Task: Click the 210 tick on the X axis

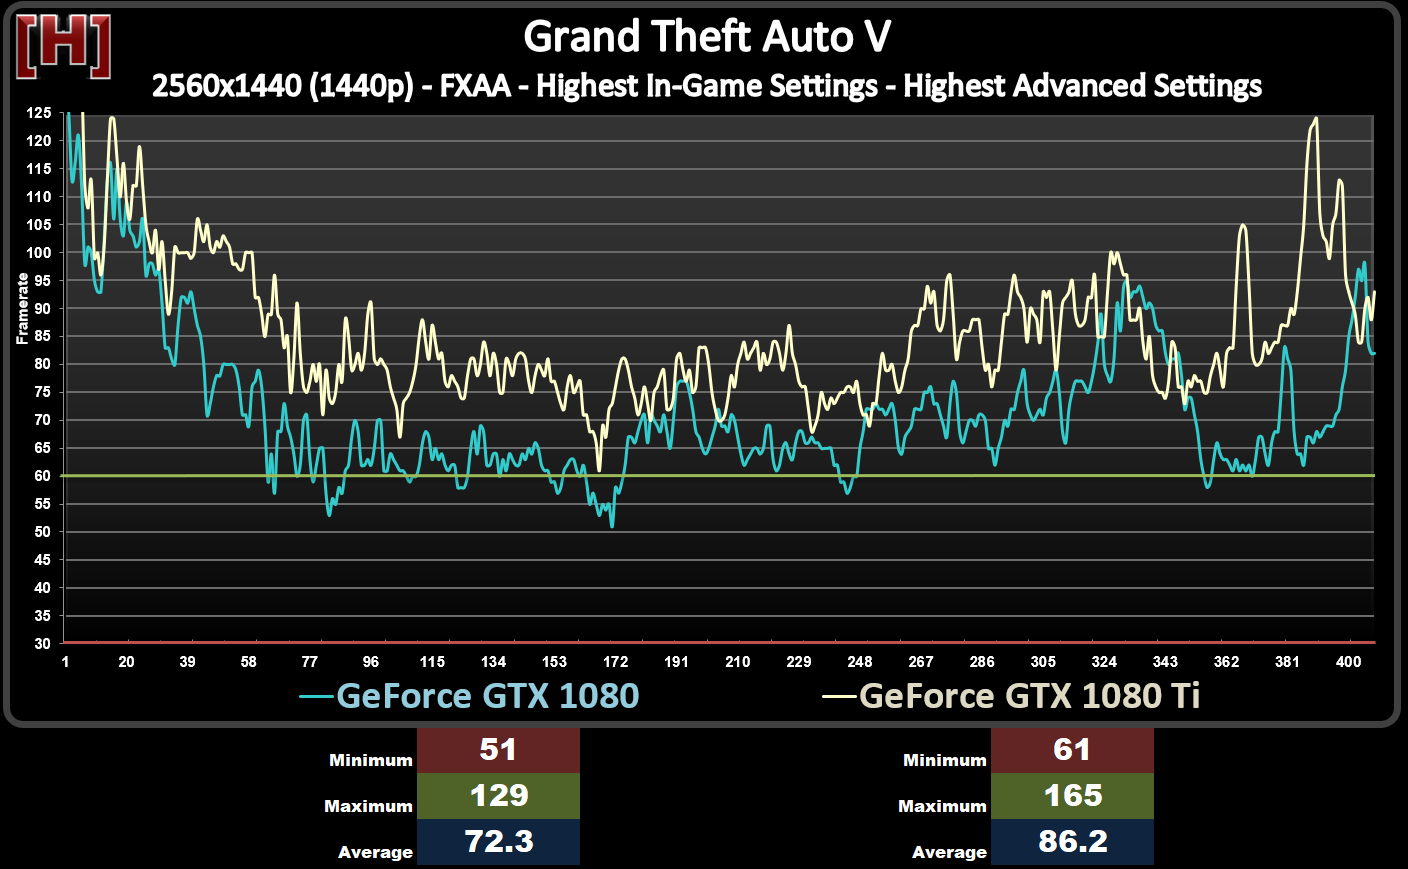Action: [737, 662]
